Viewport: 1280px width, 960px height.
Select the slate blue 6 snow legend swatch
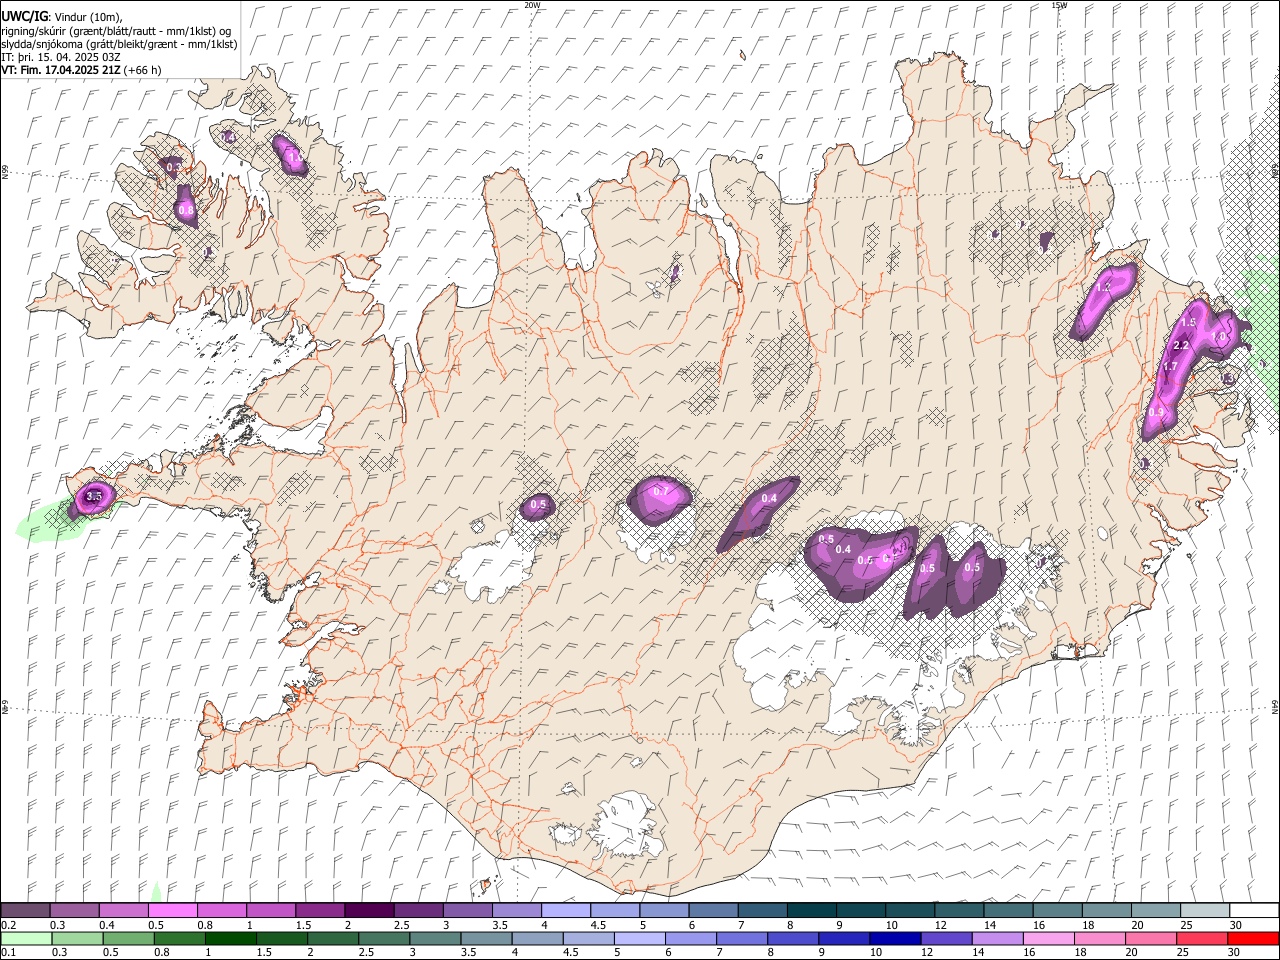[x=714, y=911]
